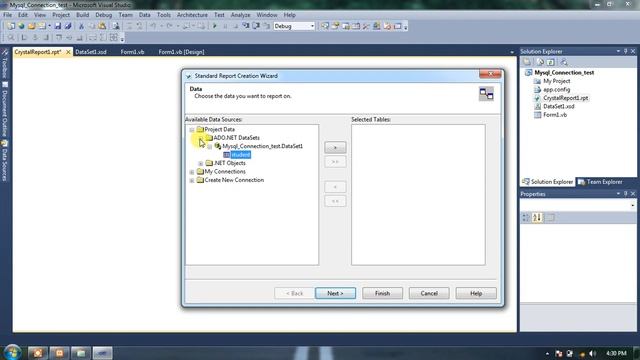This screenshot has width=640, height=360.
Task: Click the Find magnifier icon in second toolbar row
Action: 11,38
